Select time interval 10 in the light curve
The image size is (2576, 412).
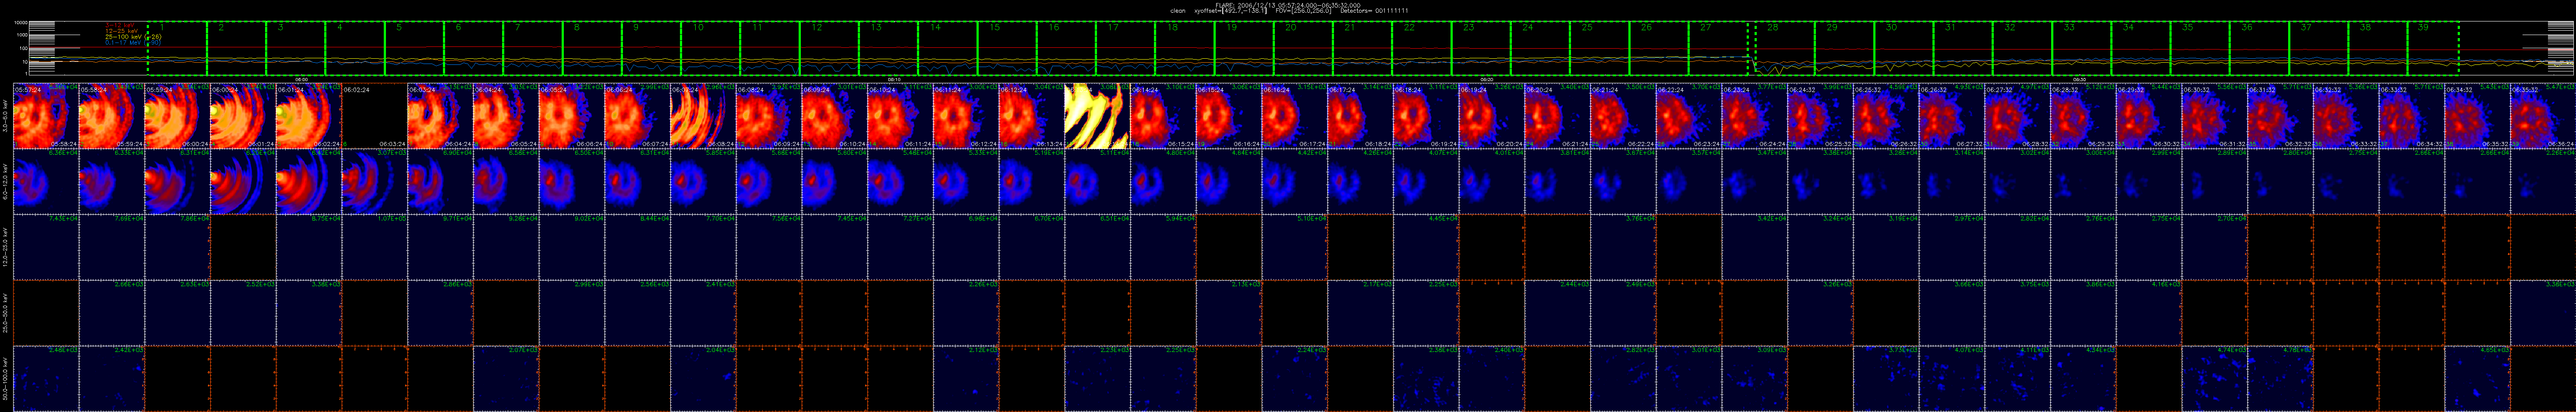click(711, 48)
